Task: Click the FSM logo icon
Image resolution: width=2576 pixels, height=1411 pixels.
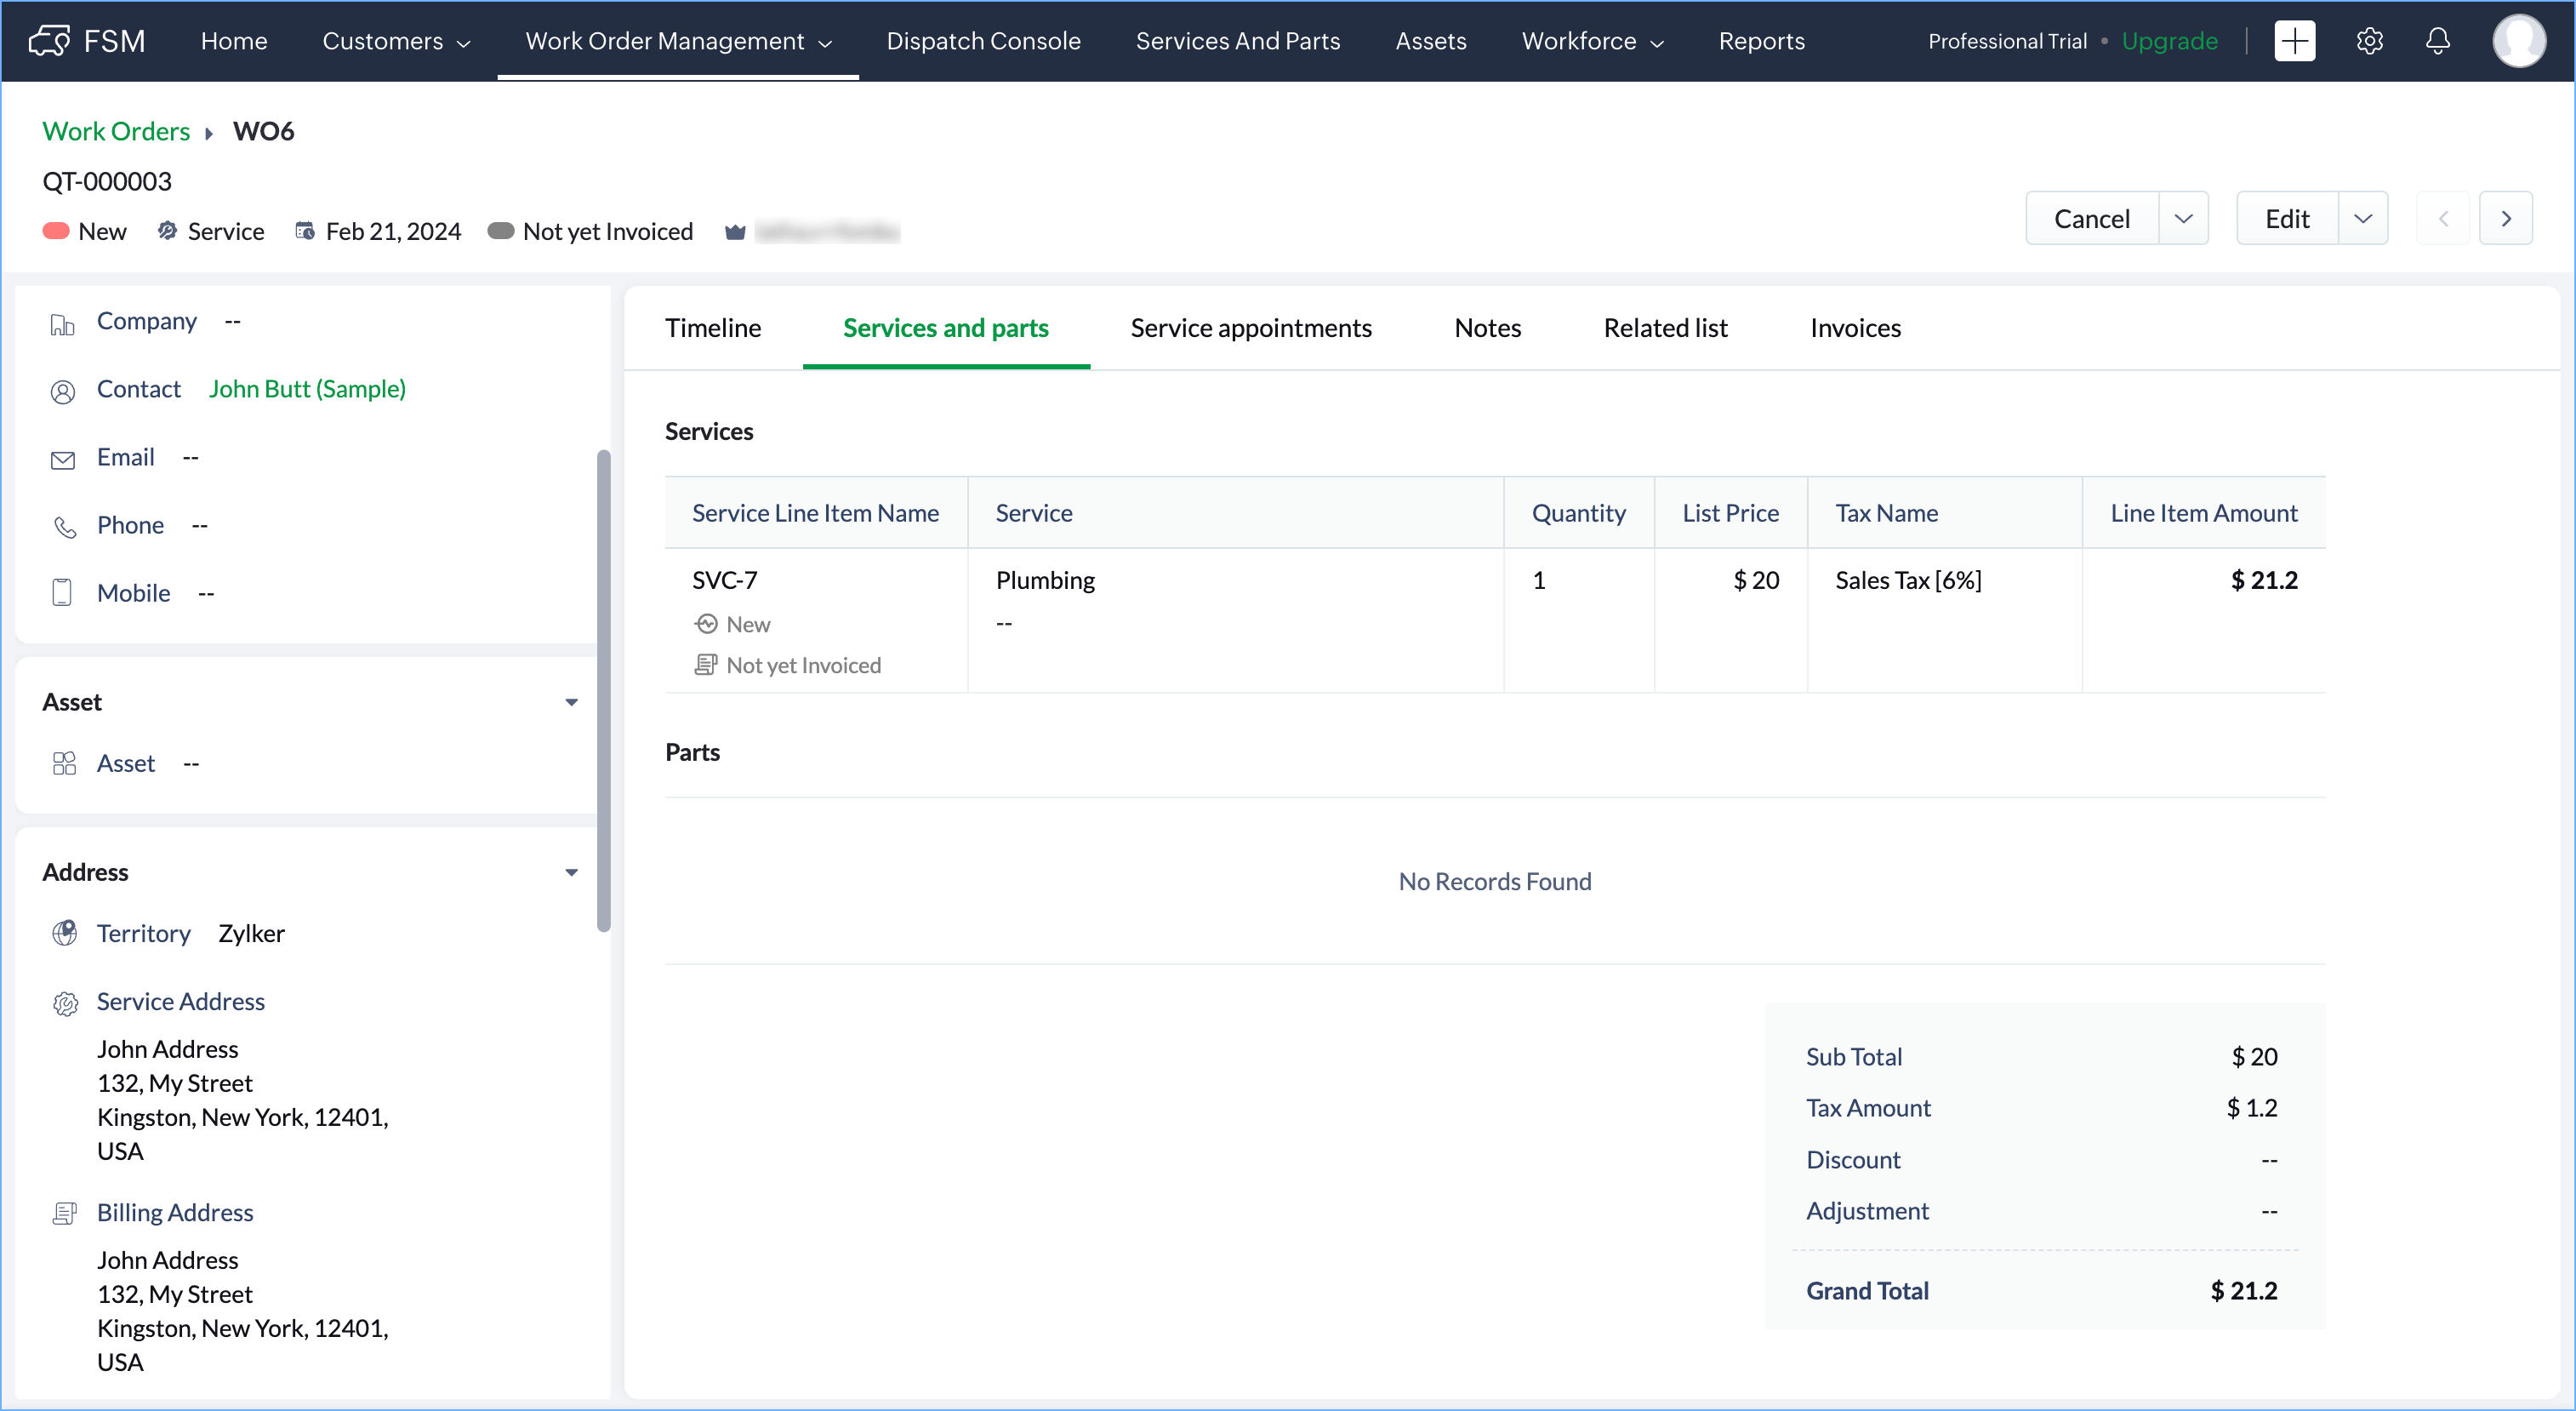Action: pyautogui.click(x=49, y=41)
